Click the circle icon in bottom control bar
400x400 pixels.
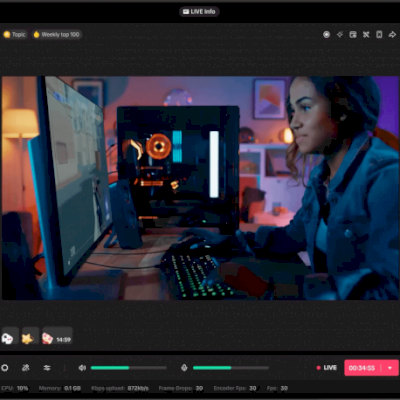coord(5,368)
